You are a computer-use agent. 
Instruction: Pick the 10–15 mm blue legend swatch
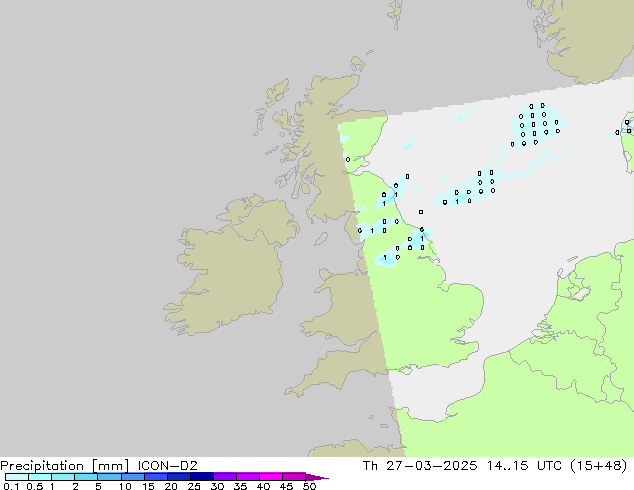point(132,477)
